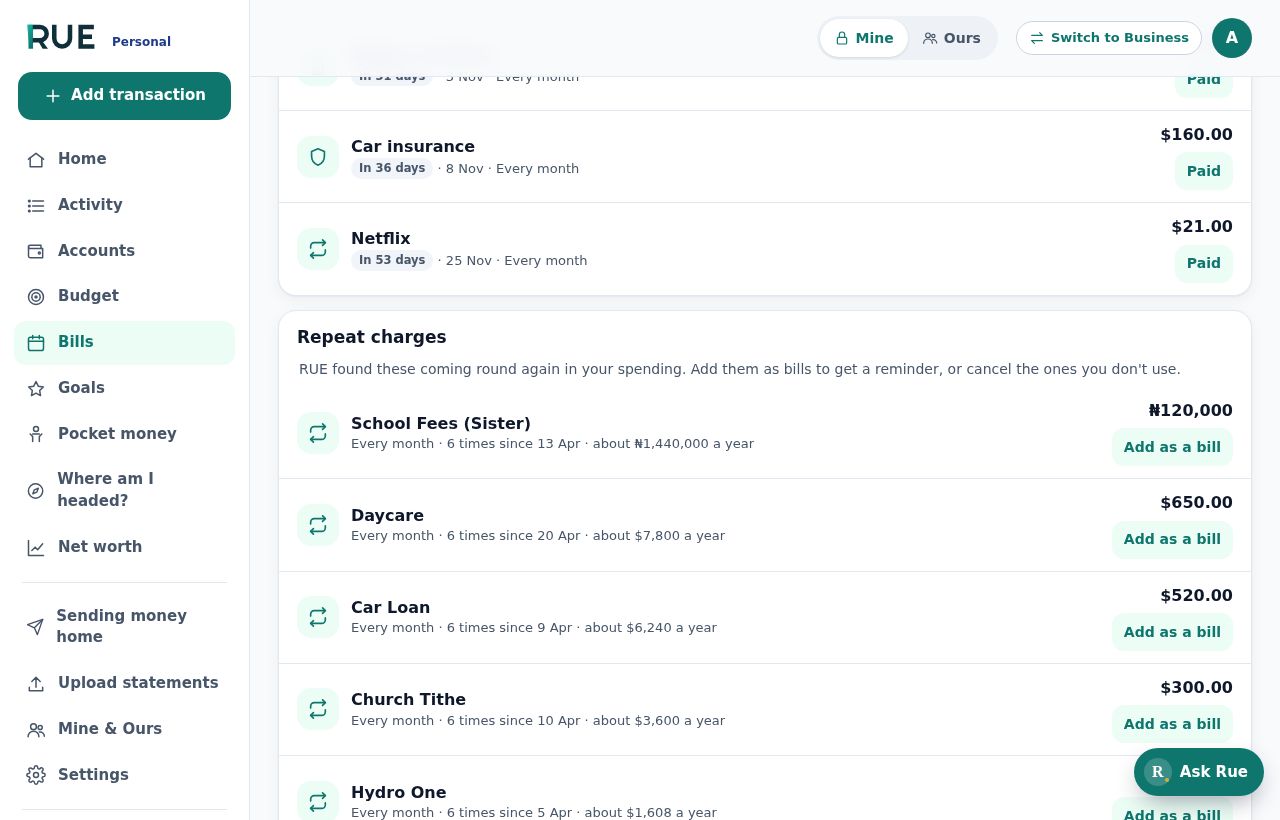1280x820 pixels.
Task: Click the Activity list icon
Action: (36, 205)
